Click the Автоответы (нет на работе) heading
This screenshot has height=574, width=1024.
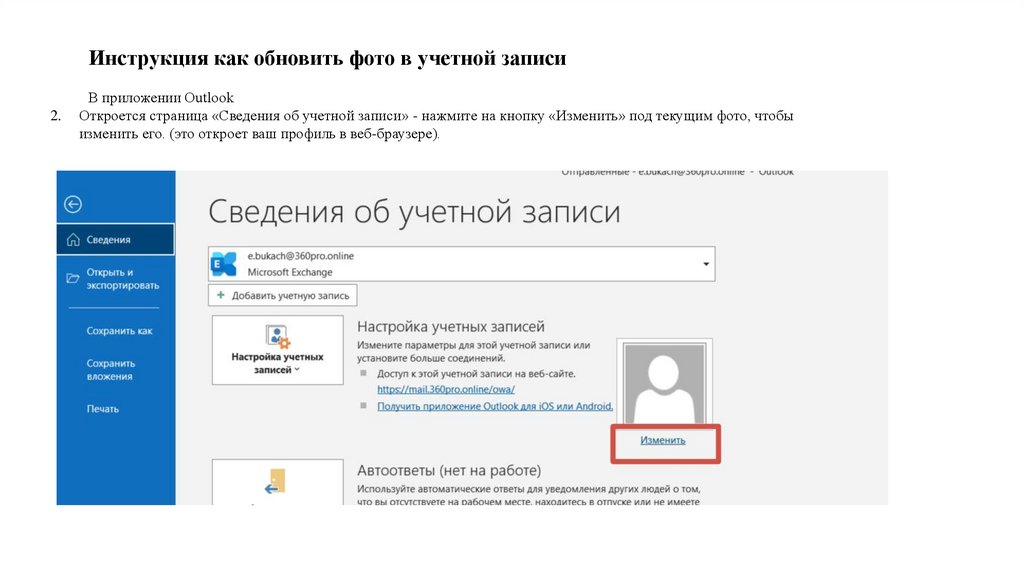point(449,470)
